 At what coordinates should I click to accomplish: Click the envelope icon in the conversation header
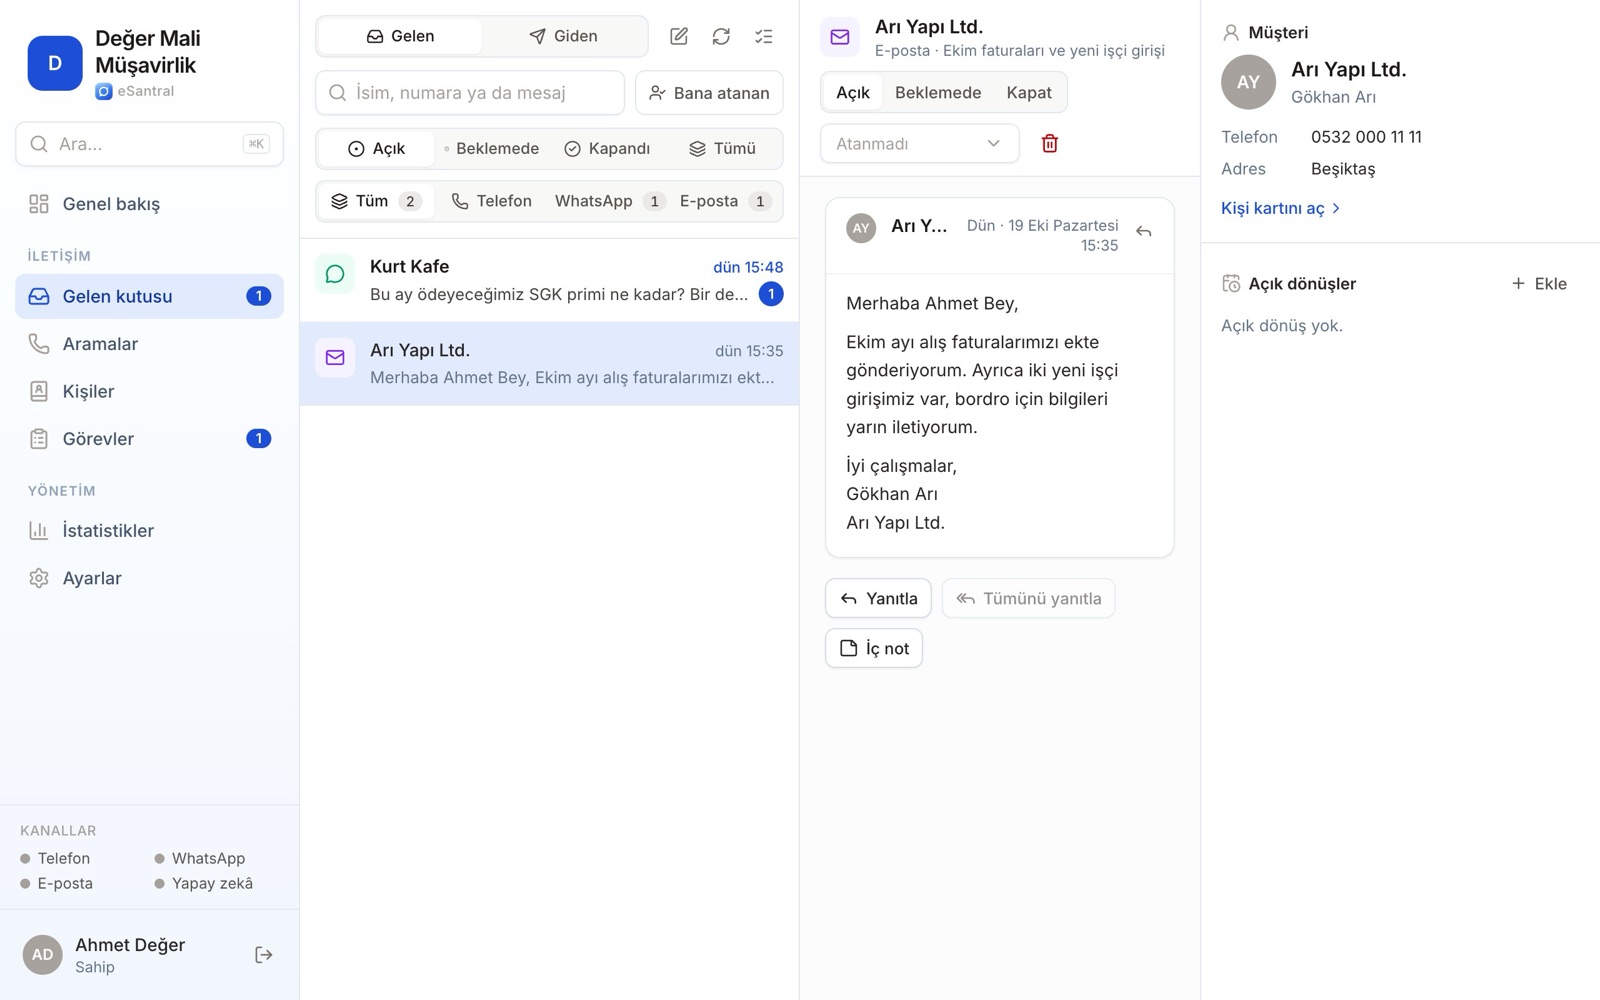pos(840,37)
